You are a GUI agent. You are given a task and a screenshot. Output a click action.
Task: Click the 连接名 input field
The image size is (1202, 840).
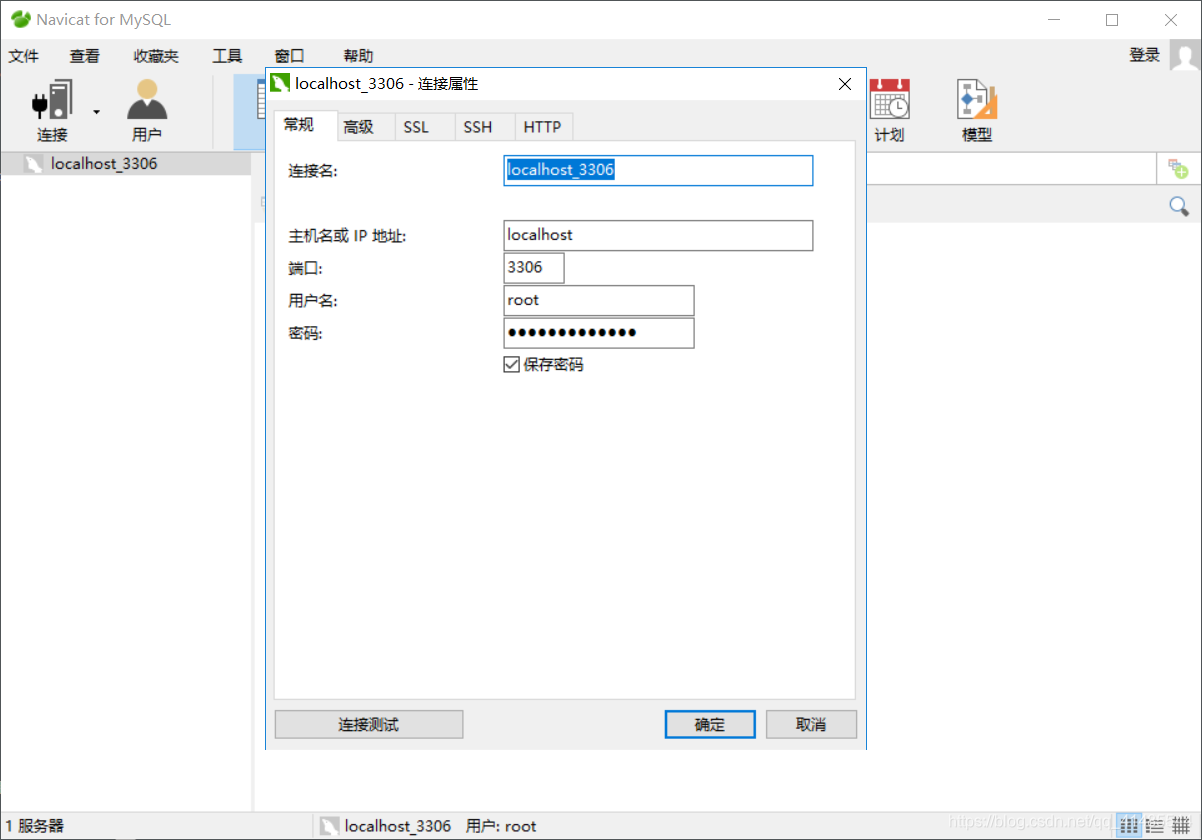(x=658, y=170)
